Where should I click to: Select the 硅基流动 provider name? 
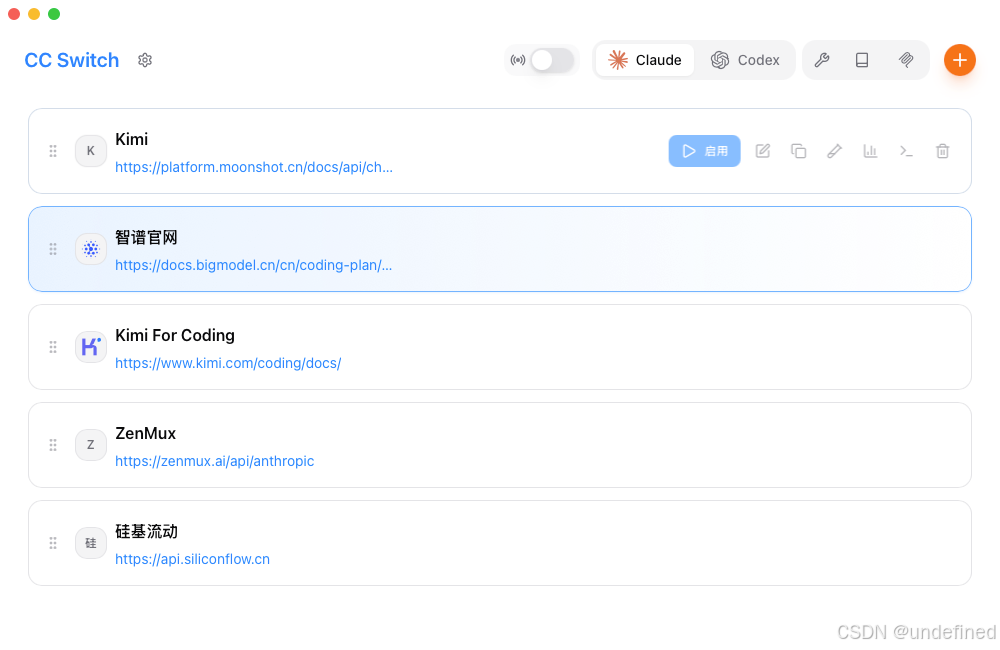pyautogui.click(x=146, y=531)
